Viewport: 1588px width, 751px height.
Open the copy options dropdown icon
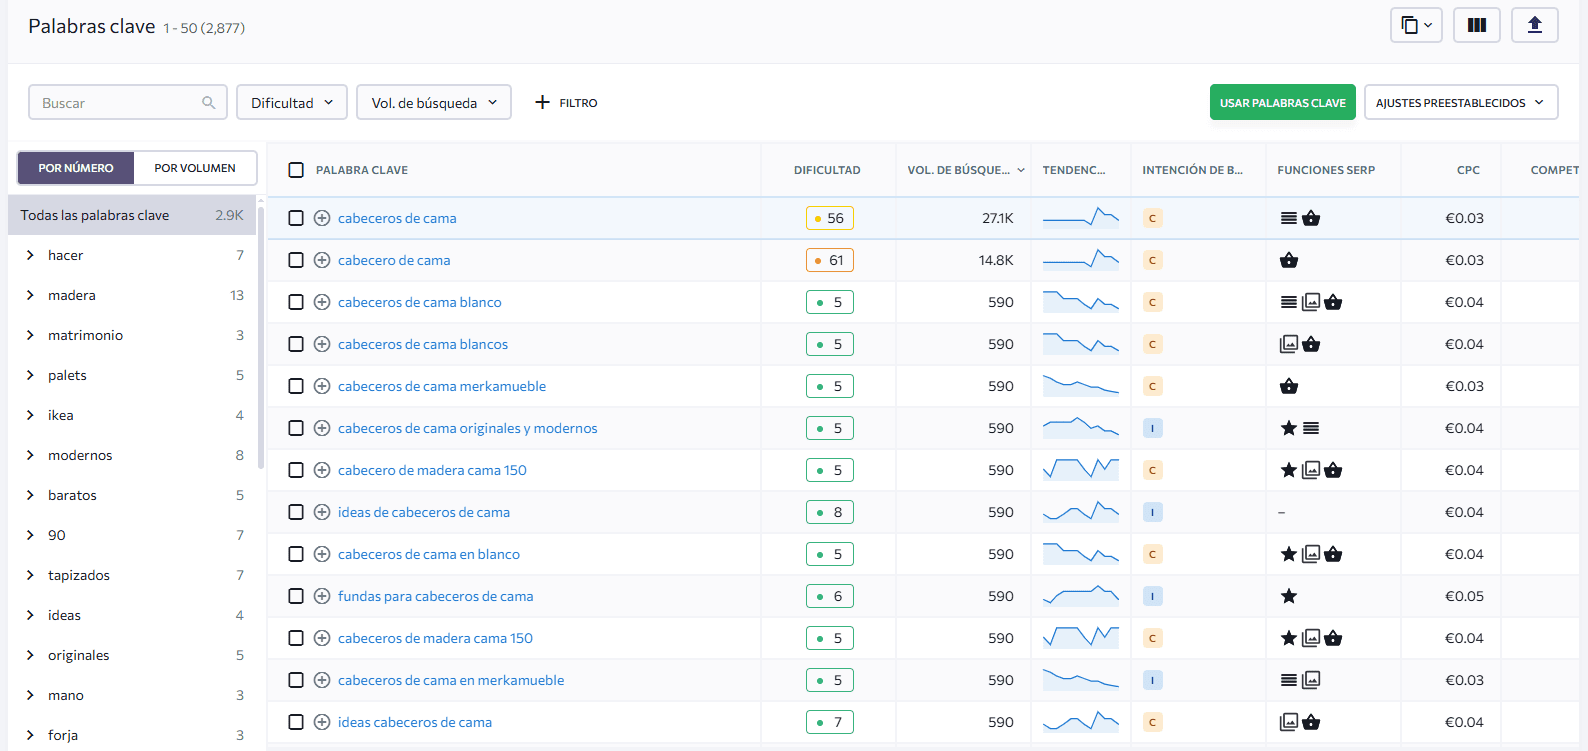1416,25
